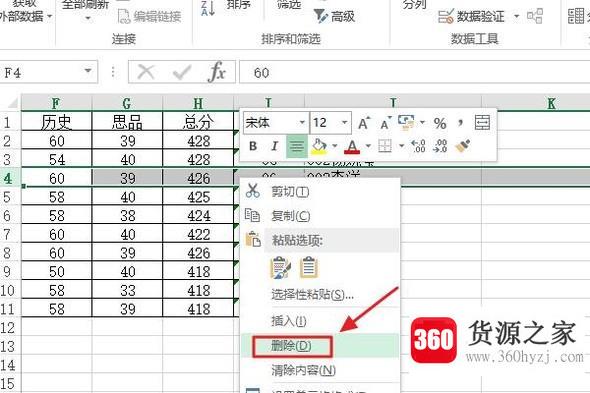Viewport: 590px width, 393px height.
Task: Click the format painter brush icon
Action: (x=463, y=146)
